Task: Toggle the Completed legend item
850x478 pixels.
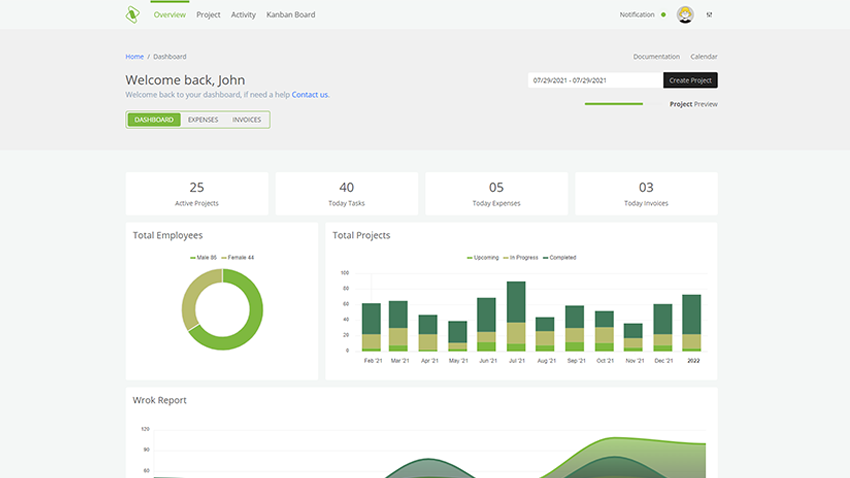Action: tap(559, 258)
